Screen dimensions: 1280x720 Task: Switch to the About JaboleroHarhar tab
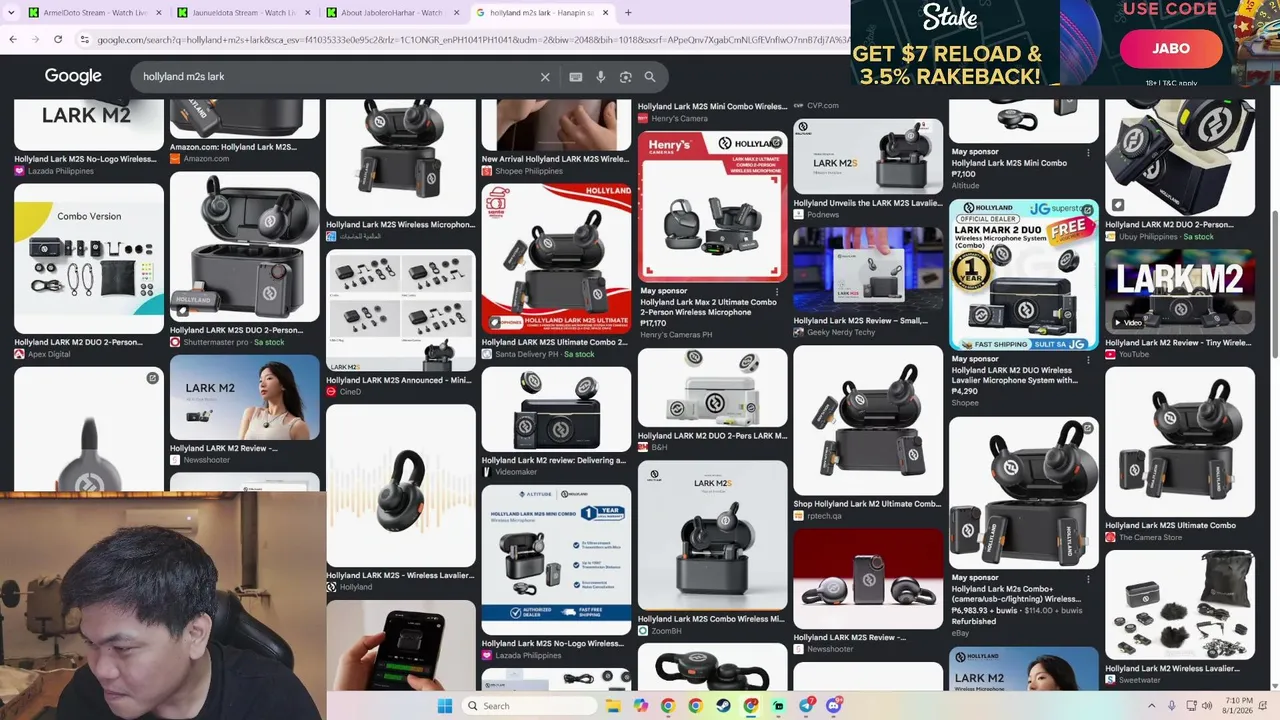click(x=395, y=13)
